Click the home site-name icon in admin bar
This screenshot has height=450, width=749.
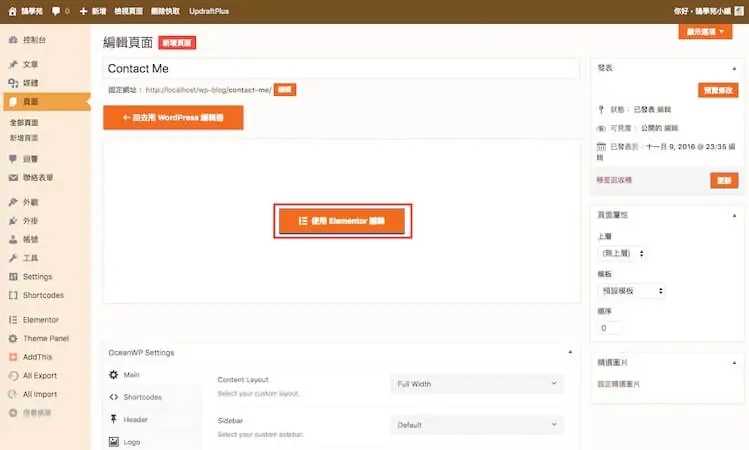(x=25, y=11)
